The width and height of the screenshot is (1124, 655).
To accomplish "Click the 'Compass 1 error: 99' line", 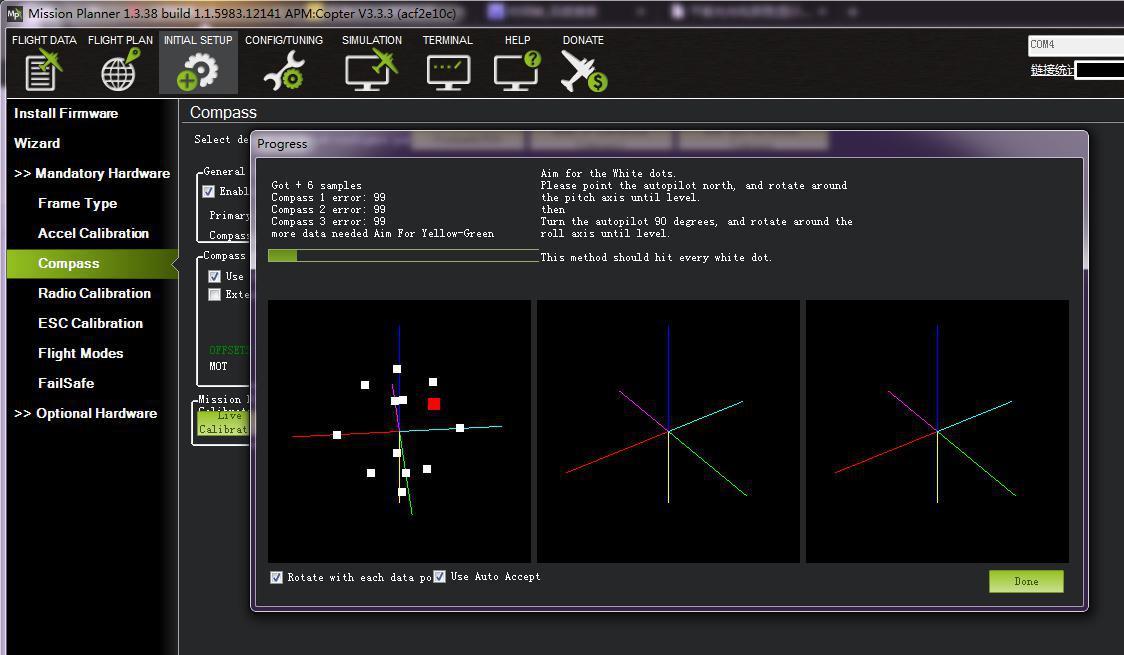I will (x=328, y=198).
